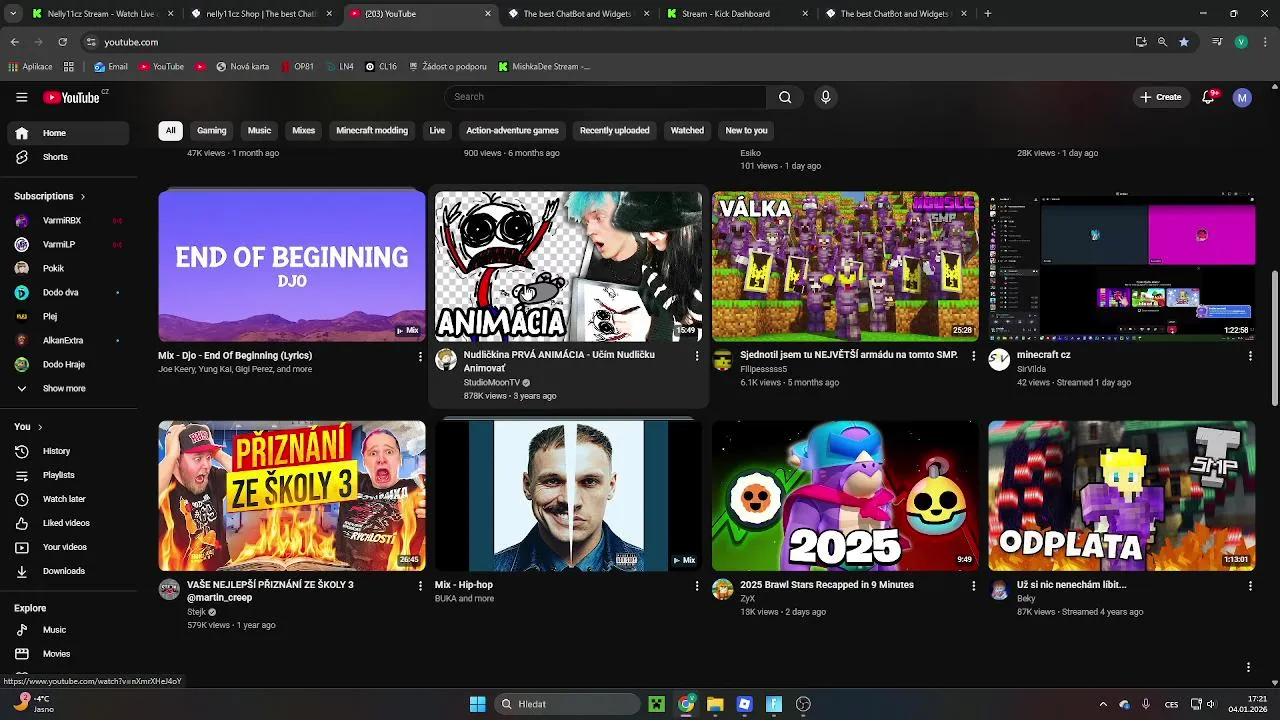
Task: Bookmark this page star icon
Action: coord(1184,42)
